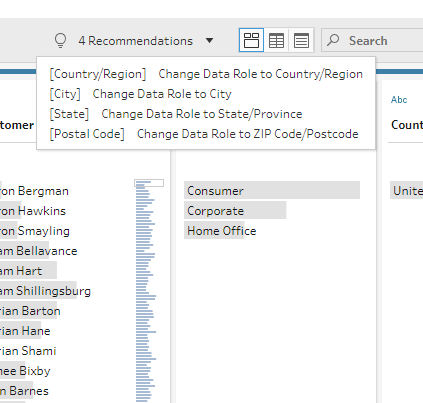Collapse the 4 Recommendations dropdown arrow
Viewport: 423px width, 403px height.
pos(209,41)
